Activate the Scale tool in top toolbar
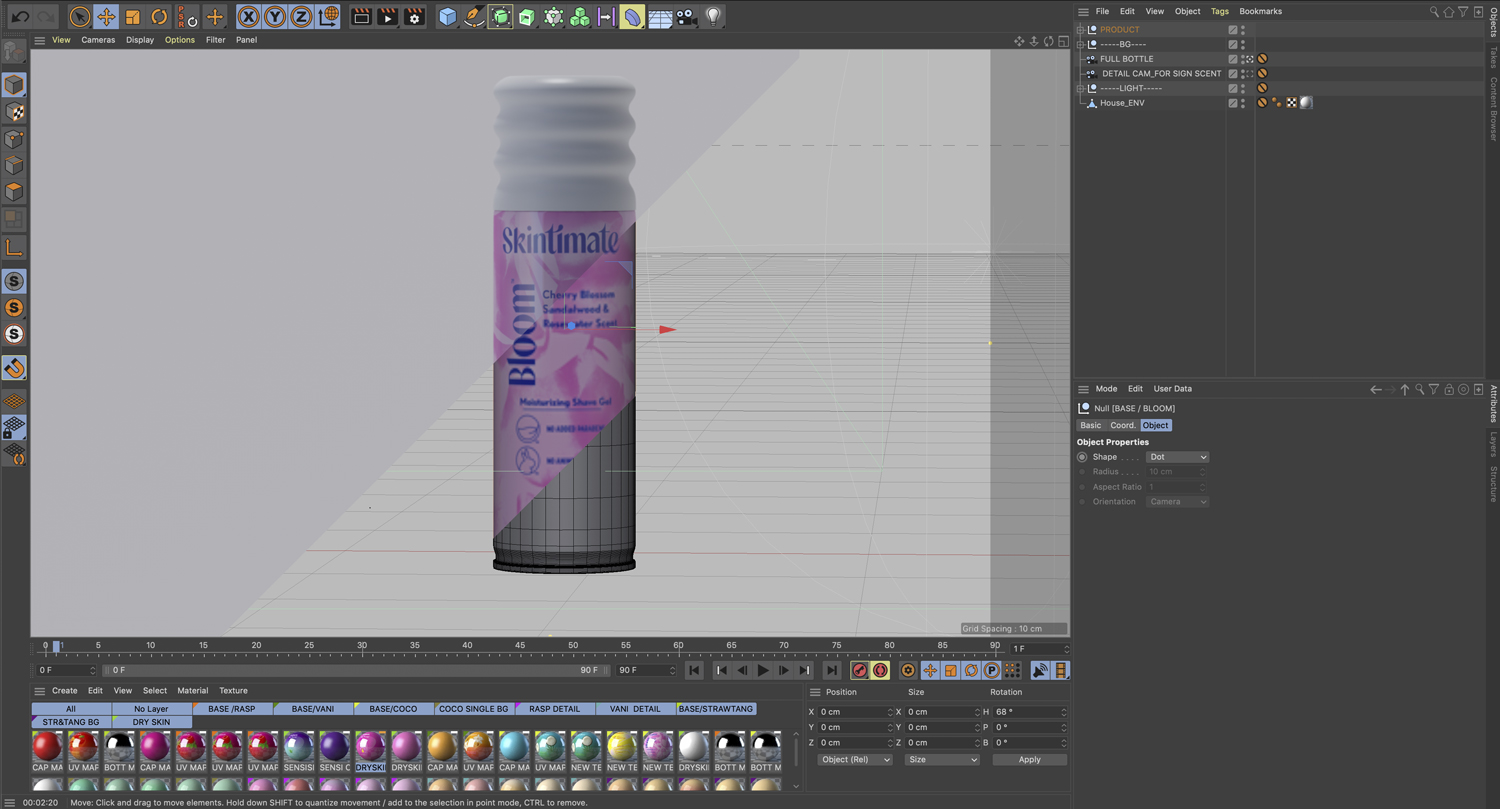1500x809 pixels. [133, 17]
